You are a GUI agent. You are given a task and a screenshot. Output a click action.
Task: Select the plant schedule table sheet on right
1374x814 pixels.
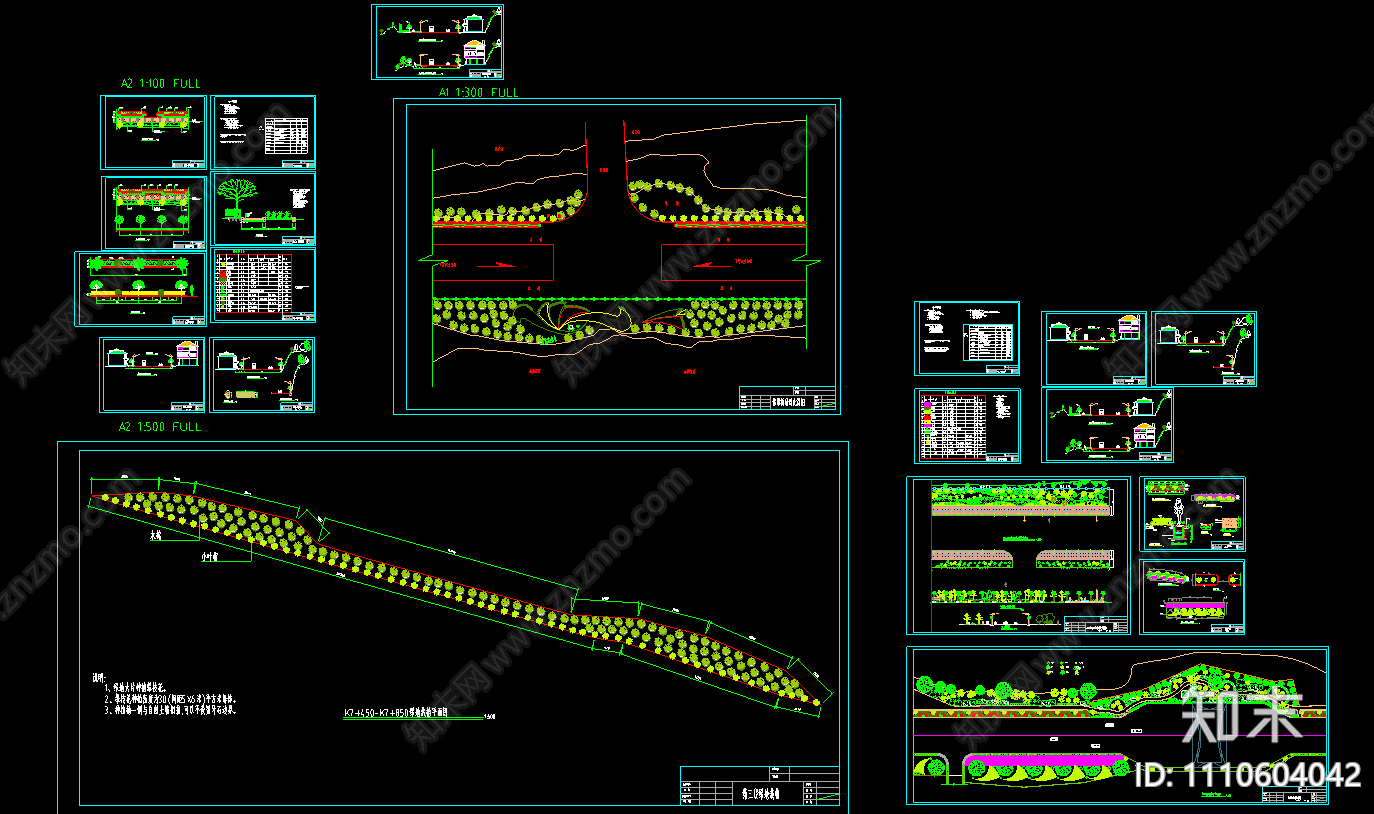[968, 426]
